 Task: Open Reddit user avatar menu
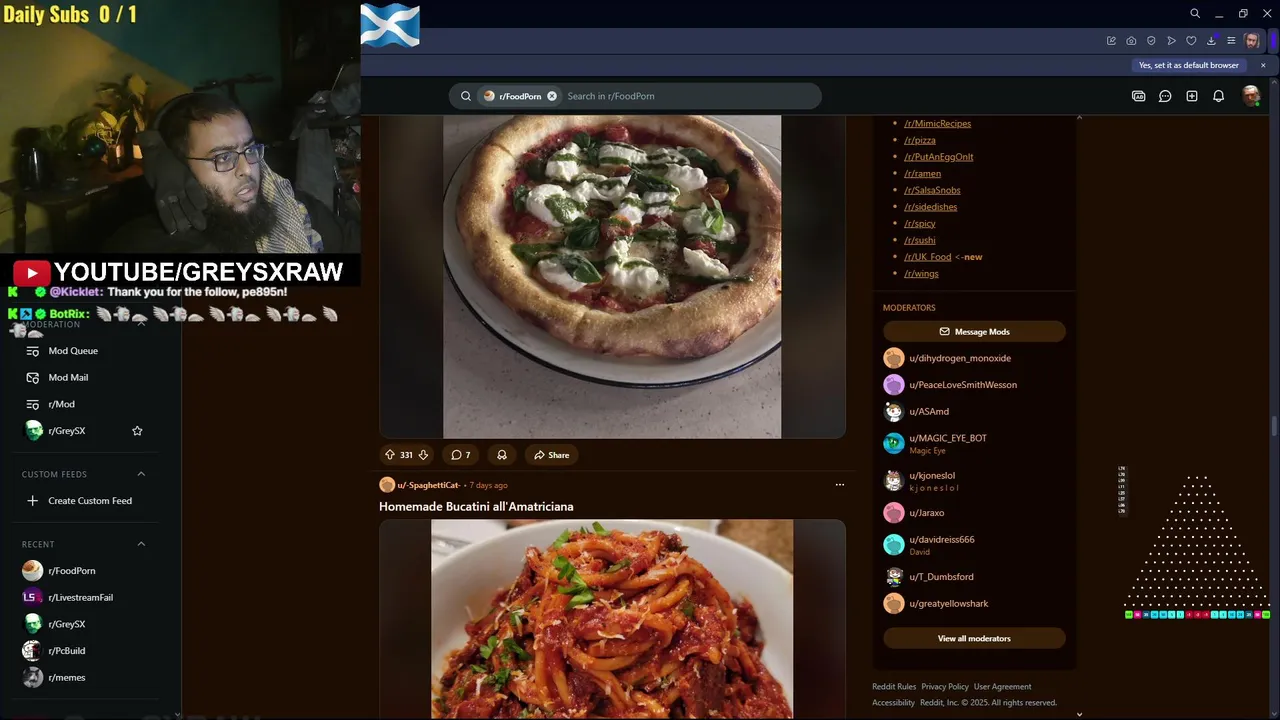(x=1251, y=96)
